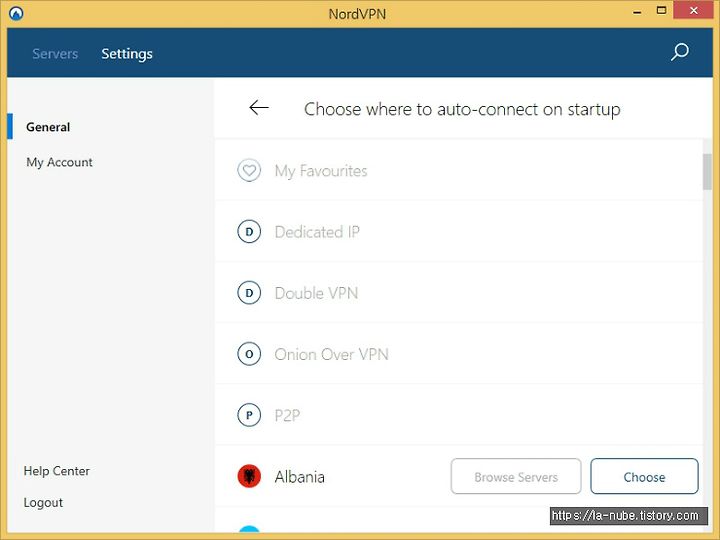Click the Double VPN circle icon
Screen dimensions: 720x540
[x=249, y=292]
